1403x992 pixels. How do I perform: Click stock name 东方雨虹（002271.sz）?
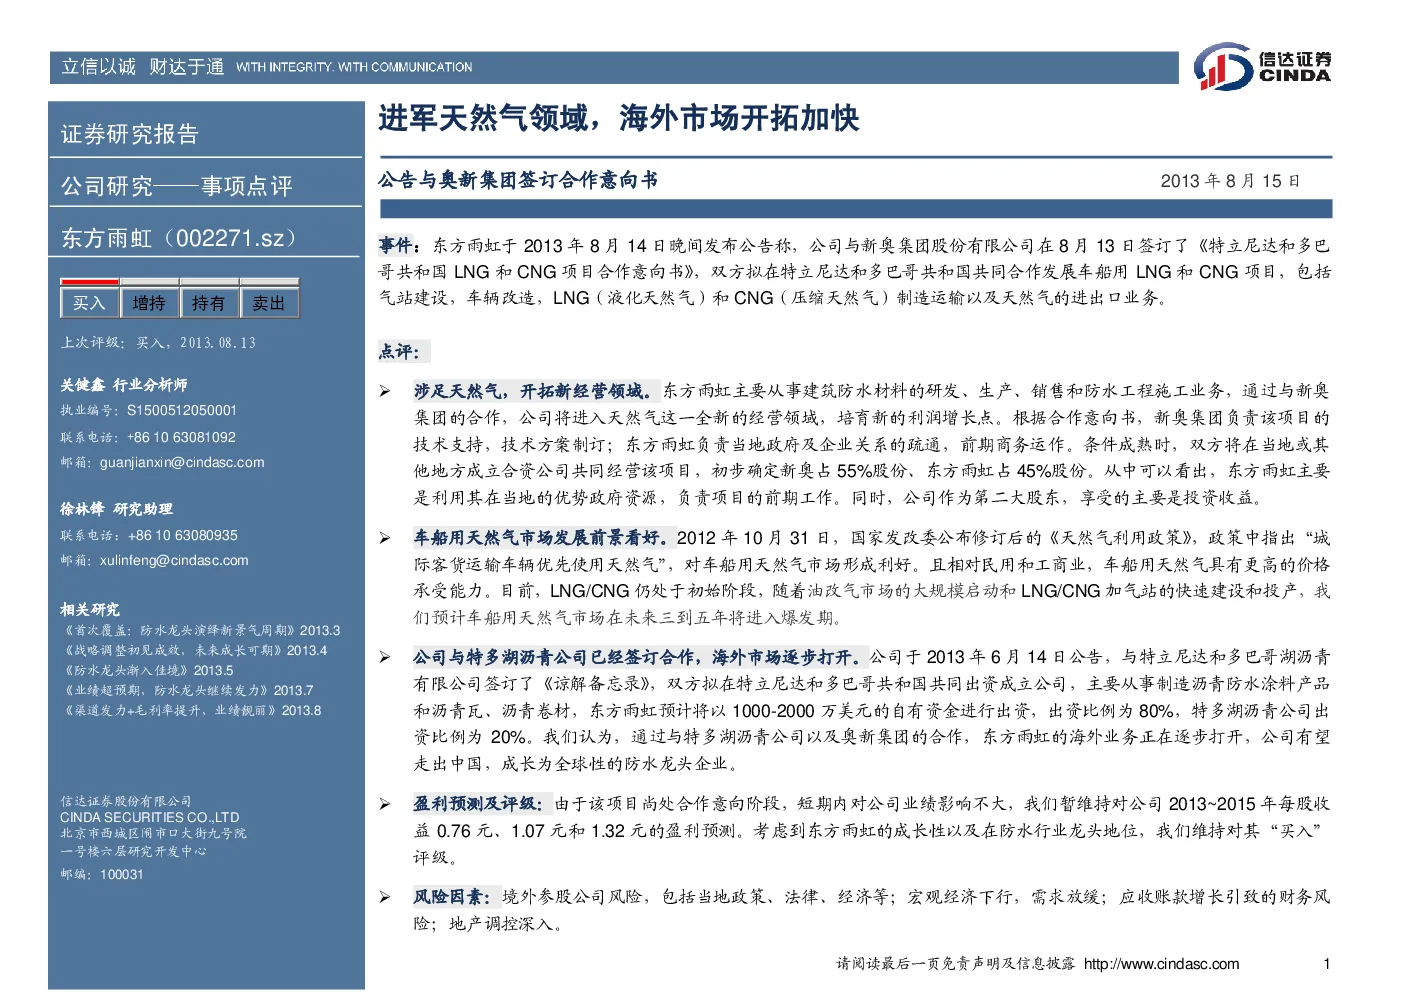180,238
